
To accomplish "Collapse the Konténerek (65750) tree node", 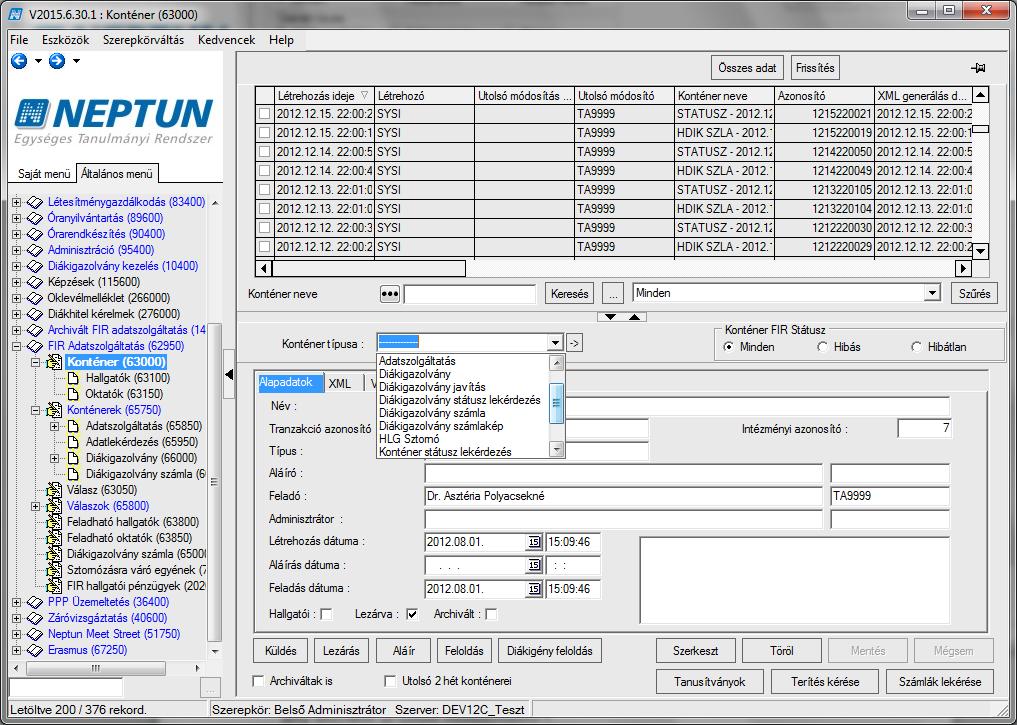I will coord(36,410).
